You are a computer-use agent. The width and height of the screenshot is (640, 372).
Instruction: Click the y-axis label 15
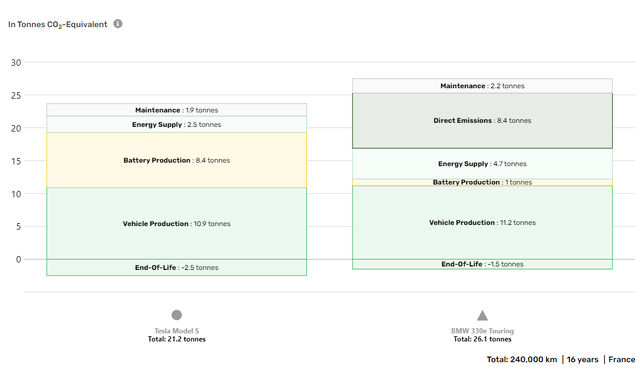[x=16, y=161]
